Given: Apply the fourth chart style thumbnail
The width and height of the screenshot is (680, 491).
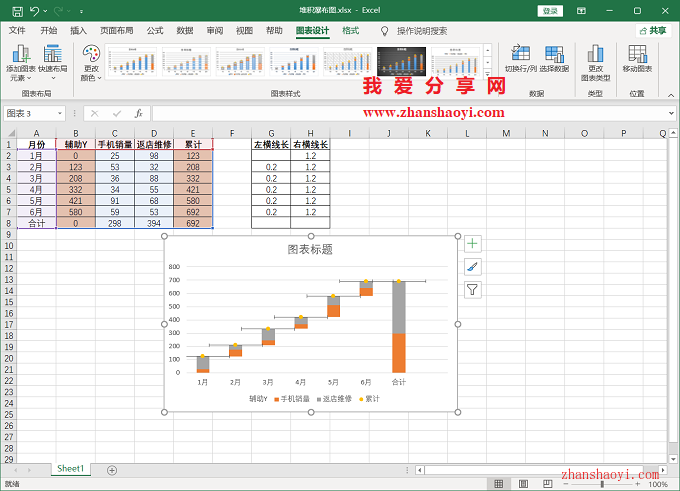Looking at the screenshot, I should coord(294,62).
